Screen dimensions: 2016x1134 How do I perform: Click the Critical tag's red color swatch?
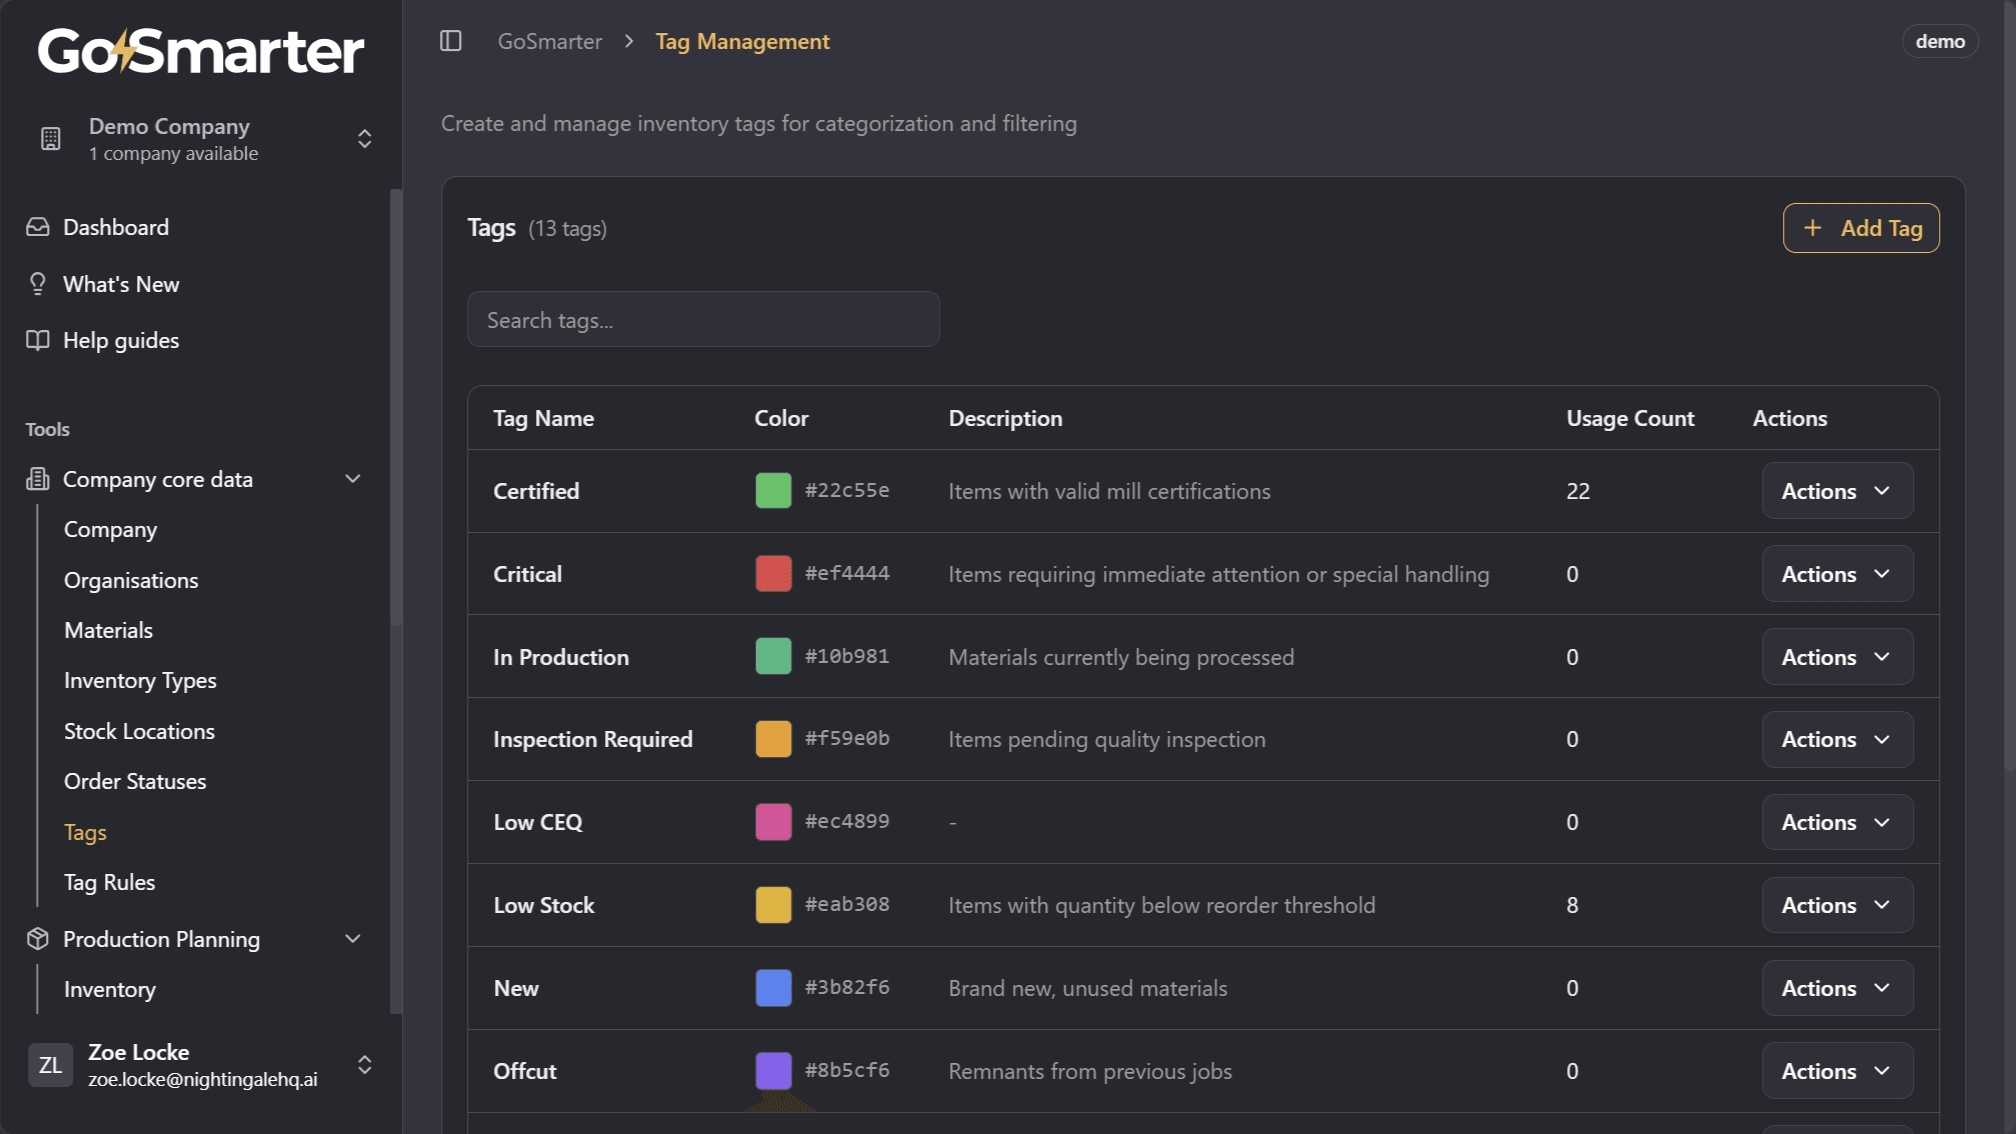[772, 573]
